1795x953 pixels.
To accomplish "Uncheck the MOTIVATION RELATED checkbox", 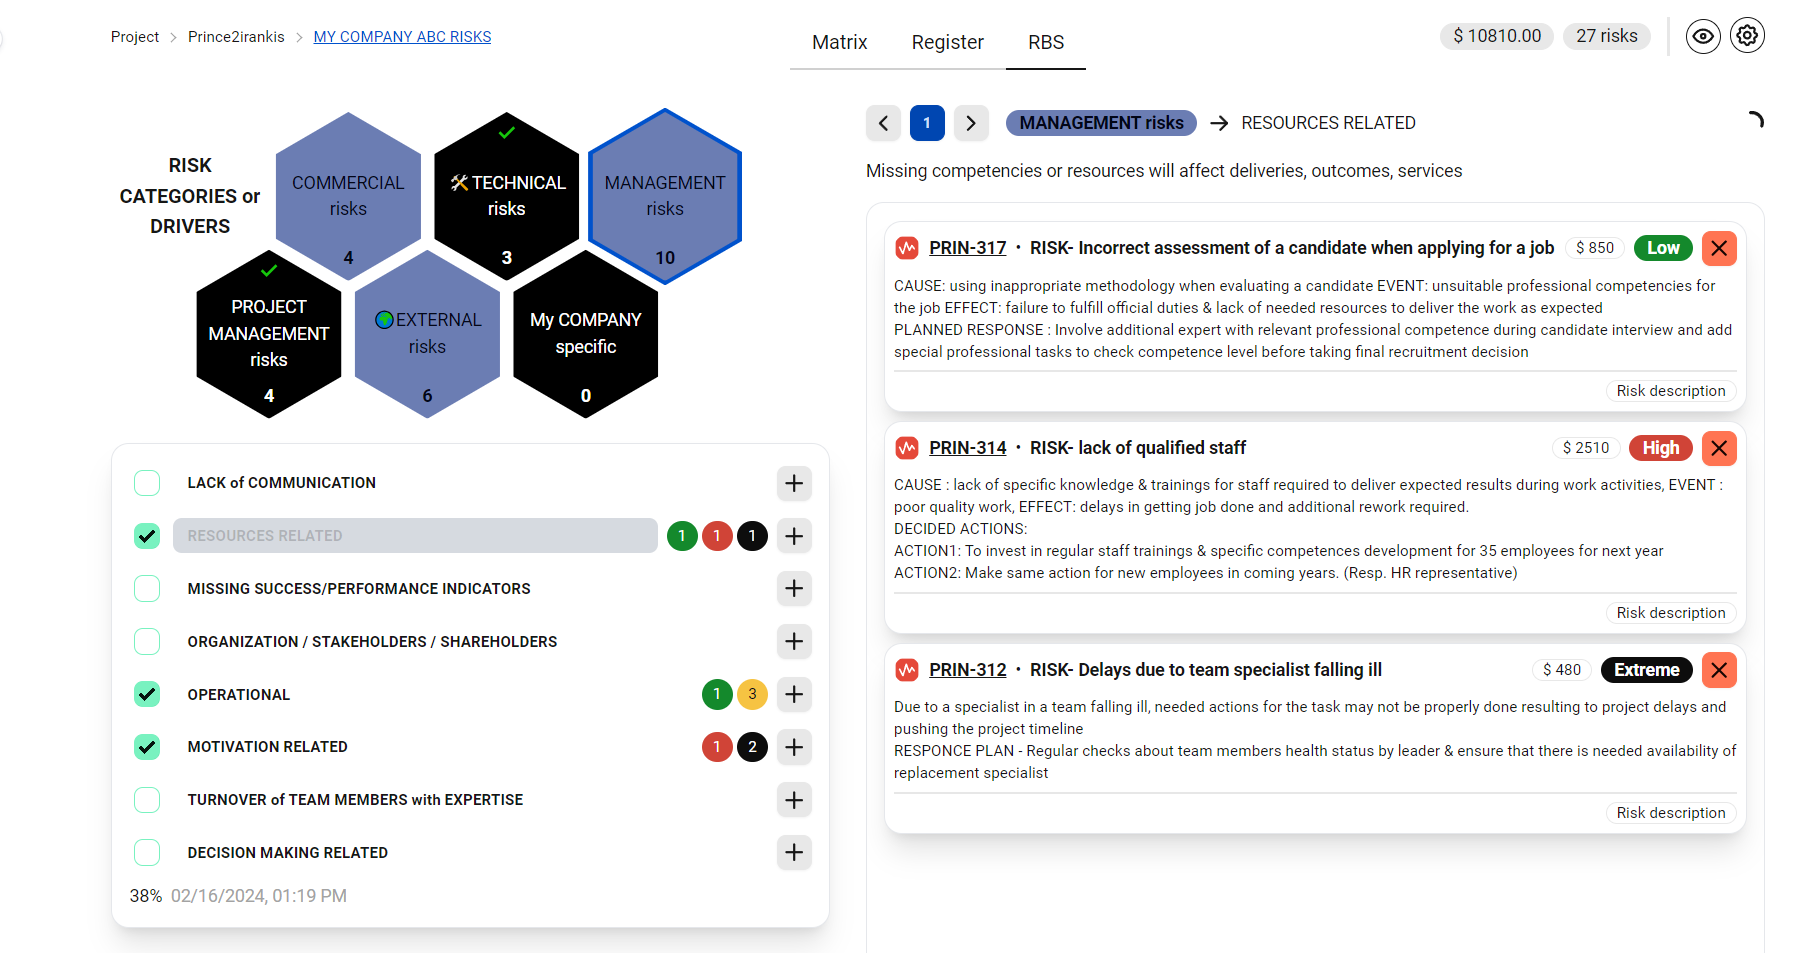I will point(147,747).
